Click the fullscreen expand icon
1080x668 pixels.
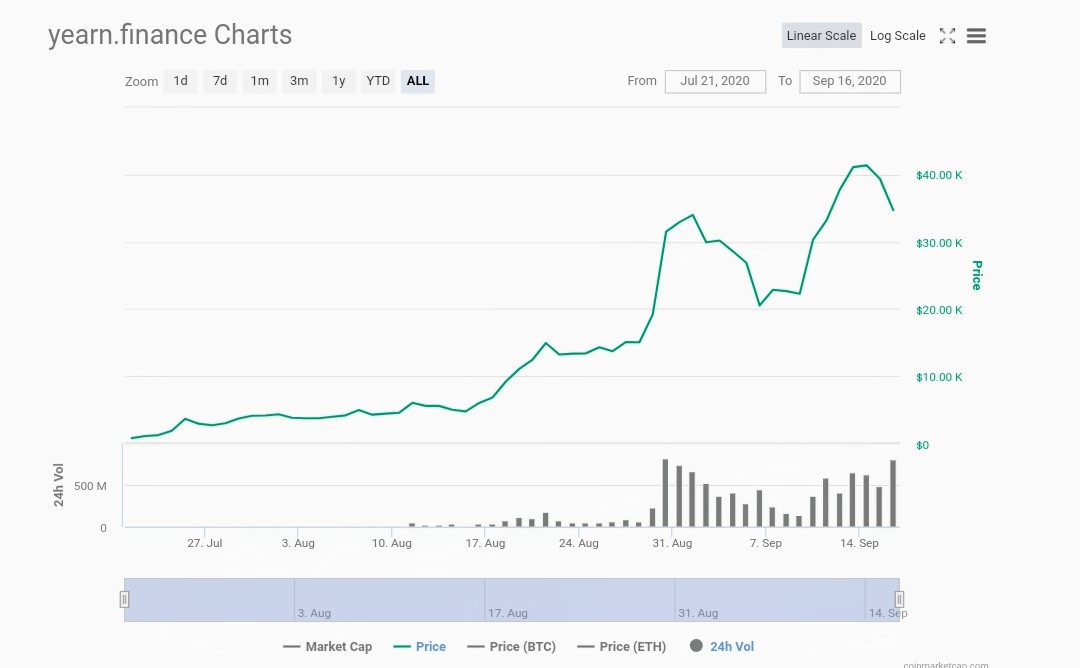click(947, 36)
